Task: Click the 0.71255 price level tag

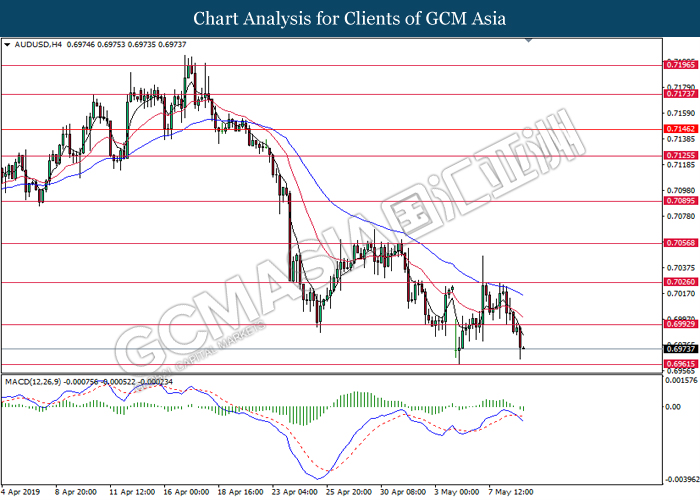Action: tap(680, 156)
